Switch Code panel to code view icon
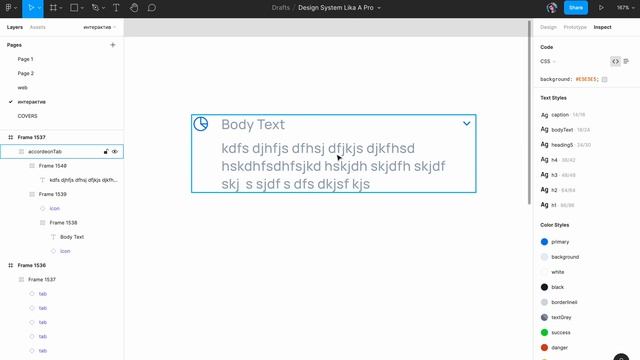The height and width of the screenshot is (360, 640). point(615,61)
